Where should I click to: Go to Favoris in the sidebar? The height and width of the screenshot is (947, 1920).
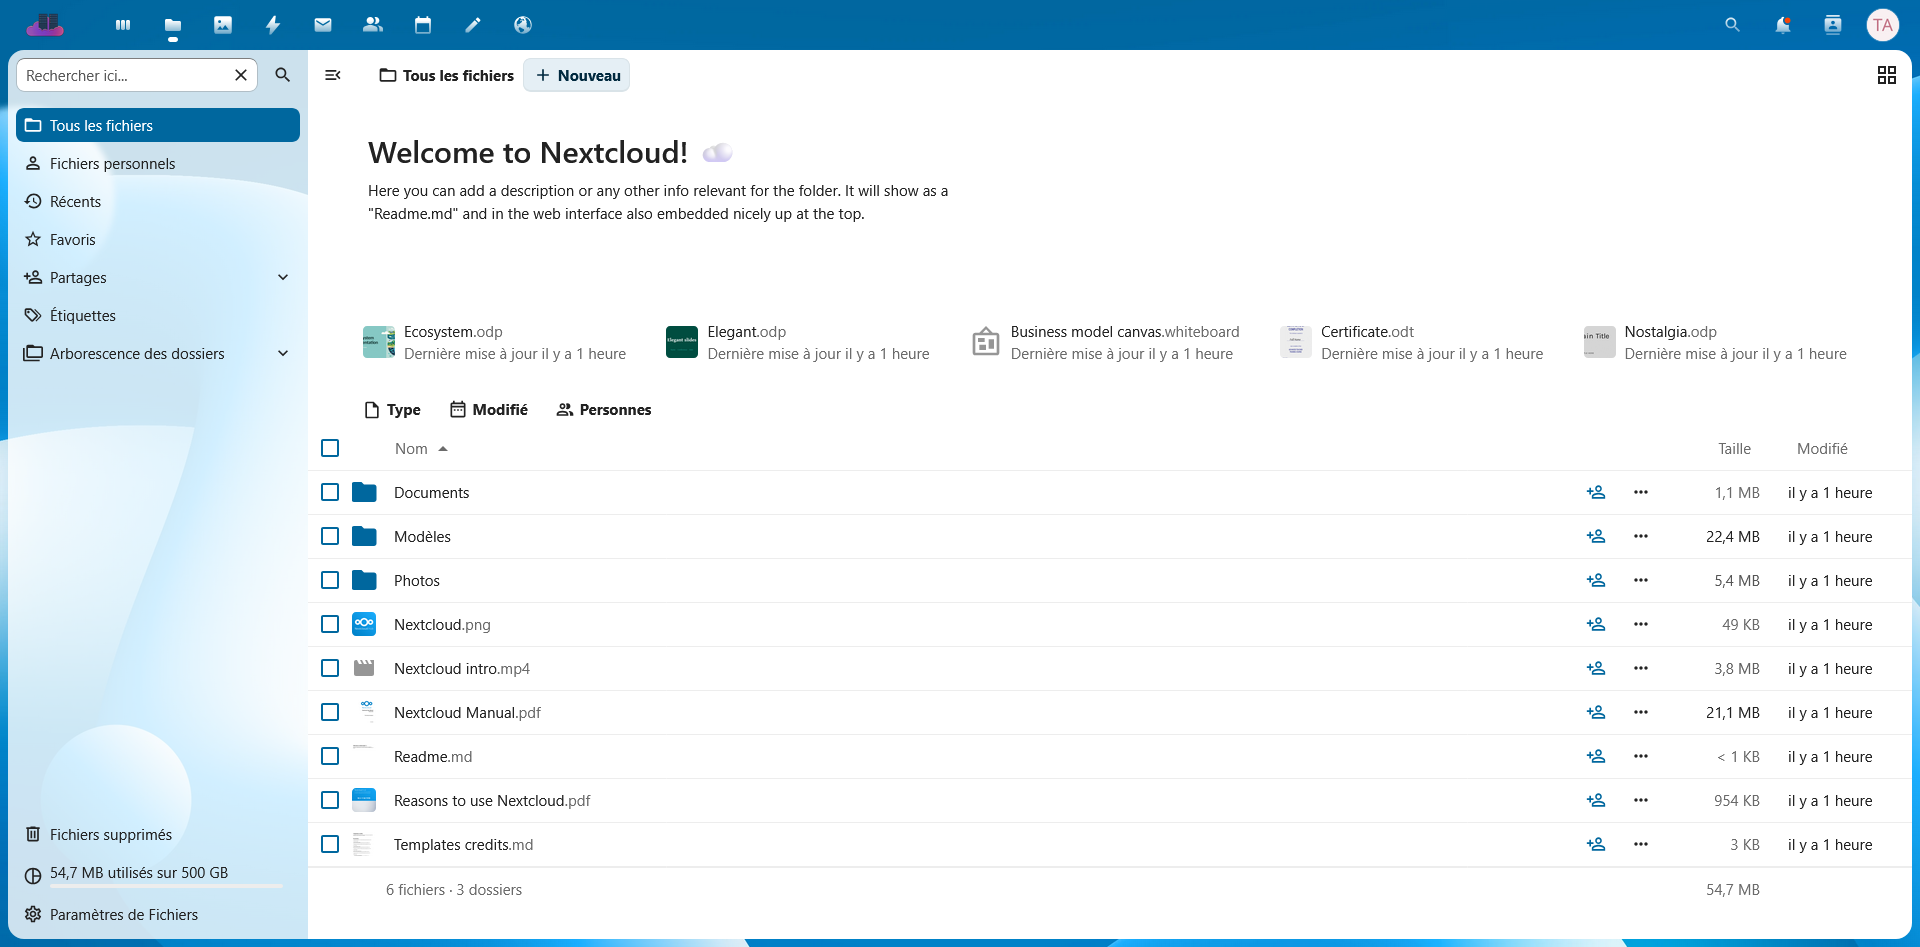(72, 239)
